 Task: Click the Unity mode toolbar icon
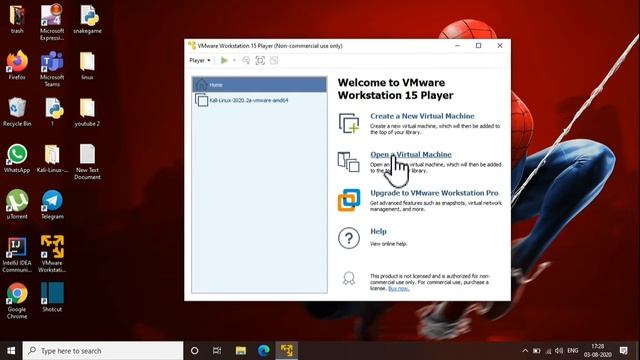coord(274,60)
